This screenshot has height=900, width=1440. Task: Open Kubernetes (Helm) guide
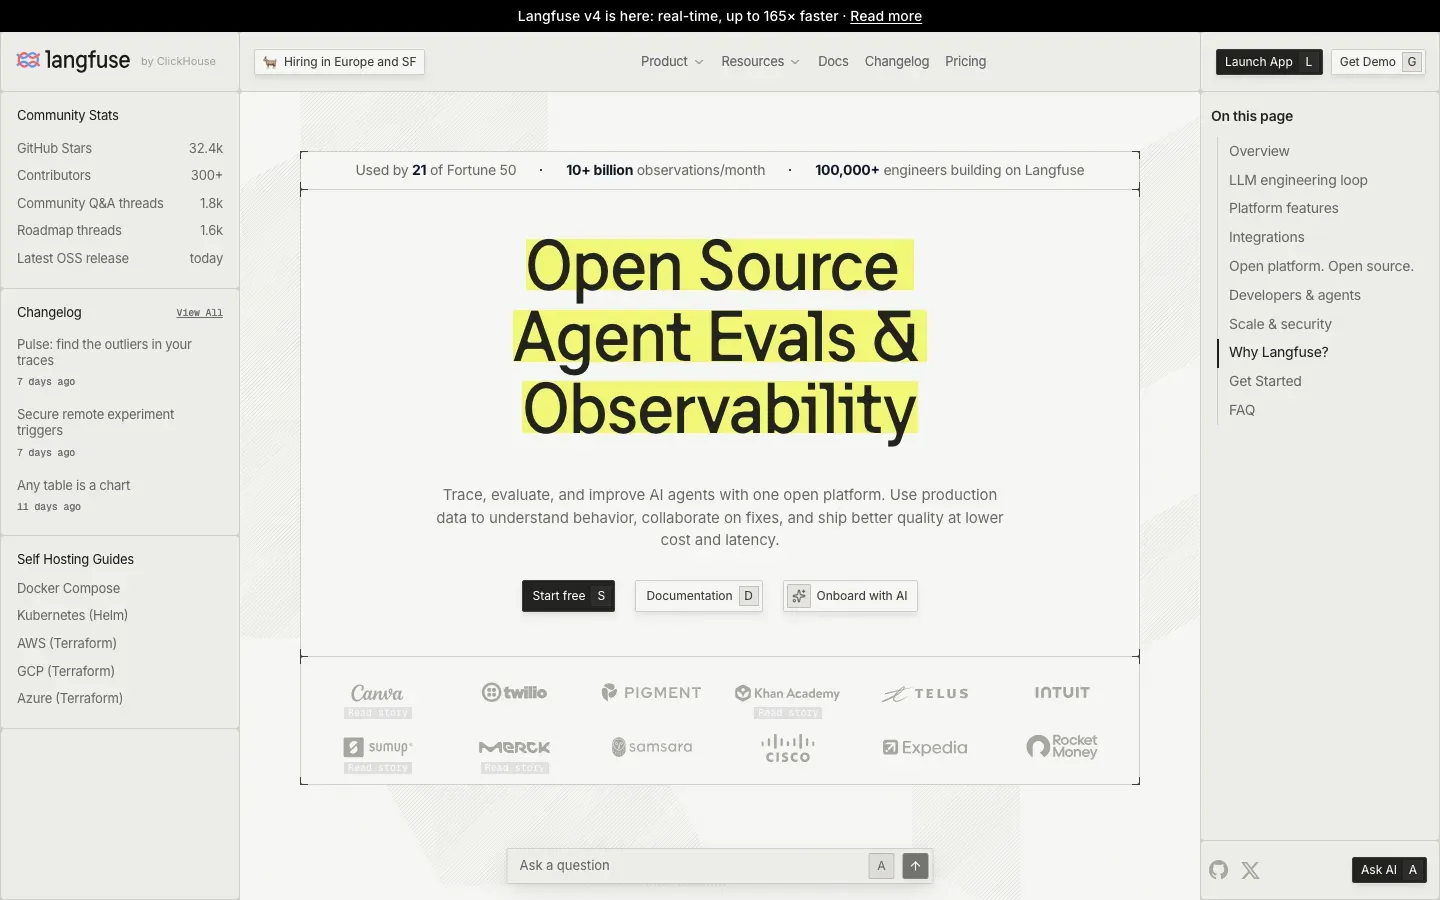[x=72, y=615]
